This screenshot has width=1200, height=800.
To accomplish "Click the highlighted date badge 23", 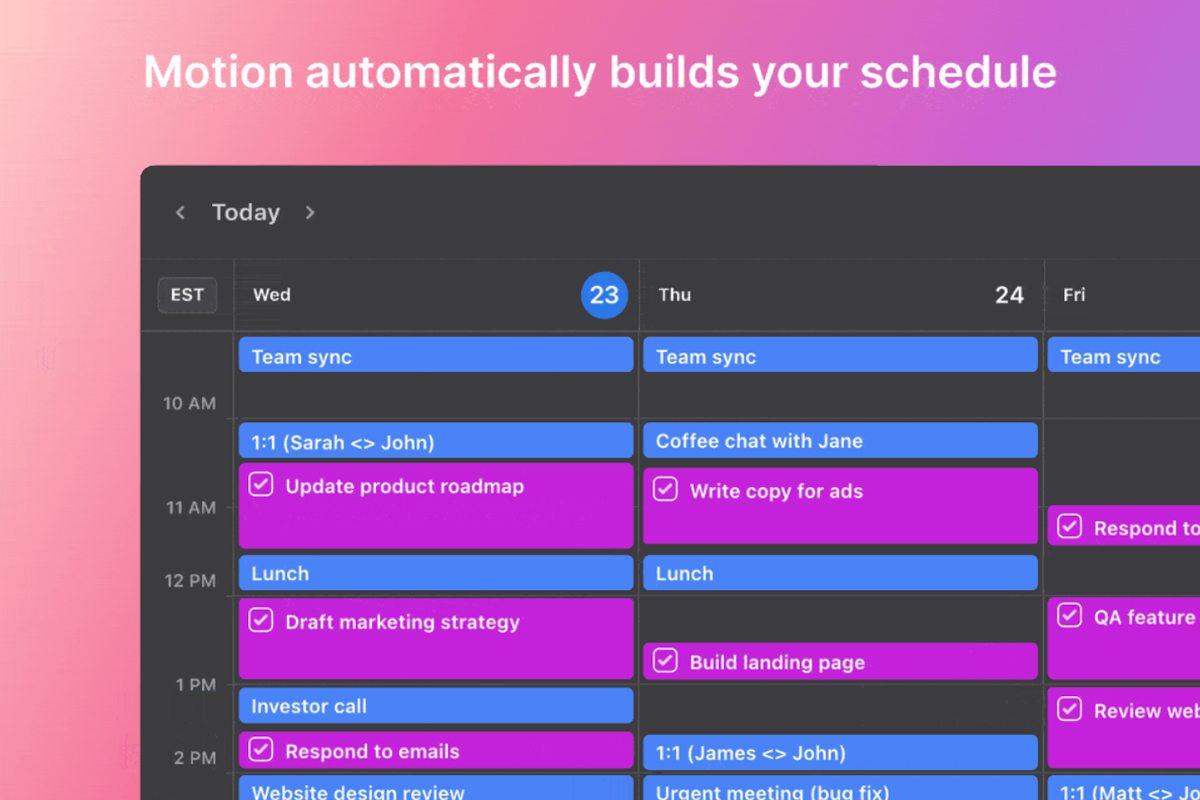I will [x=604, y=294].
